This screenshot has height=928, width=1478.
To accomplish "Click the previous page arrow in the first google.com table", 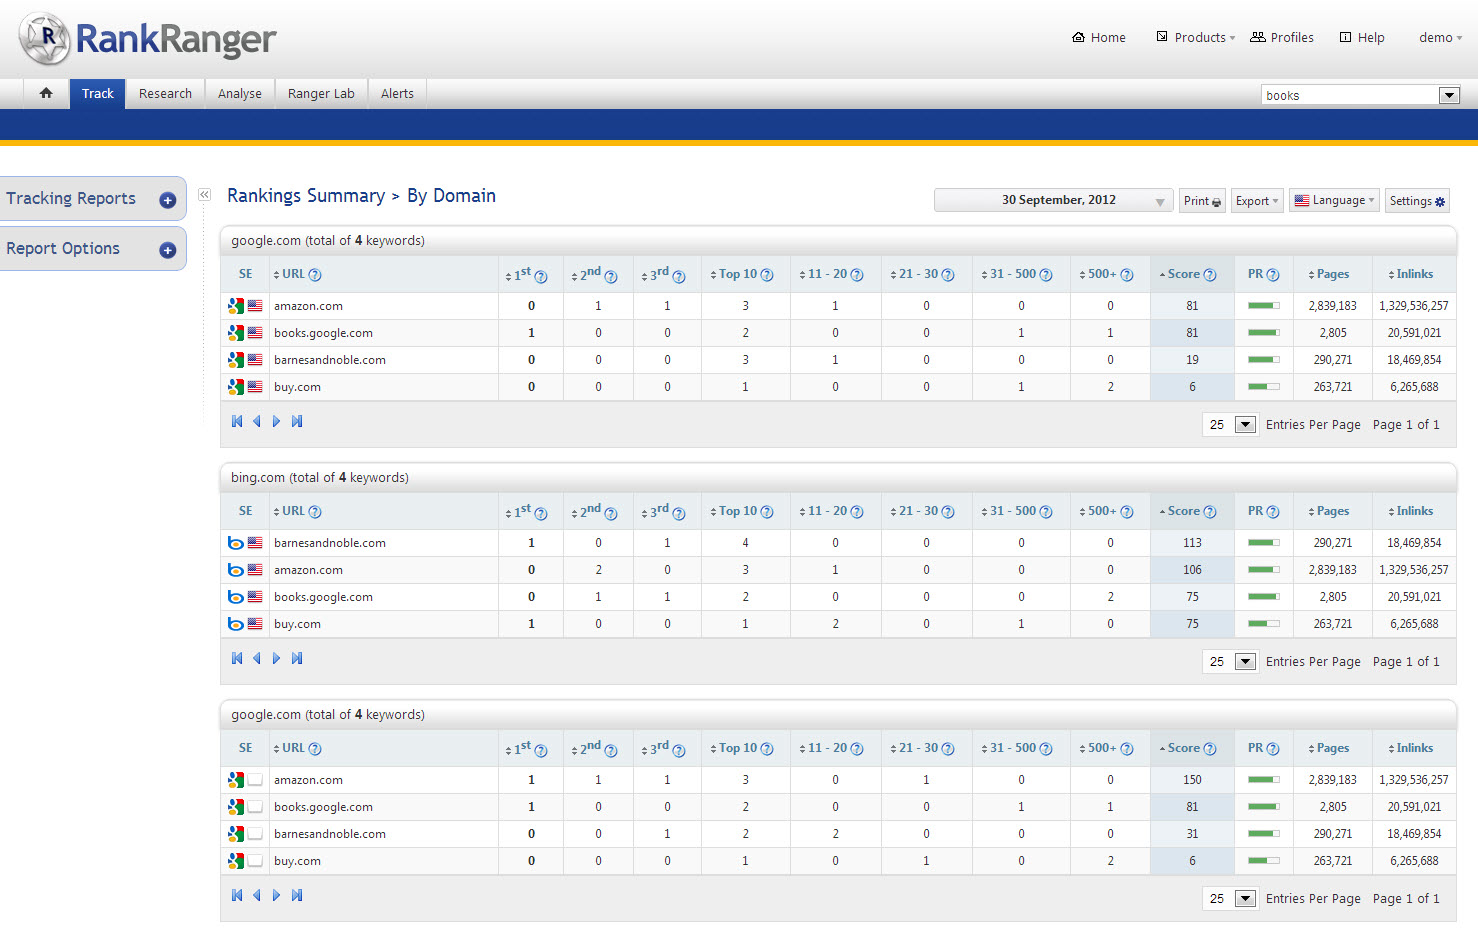I will (257, 422).
